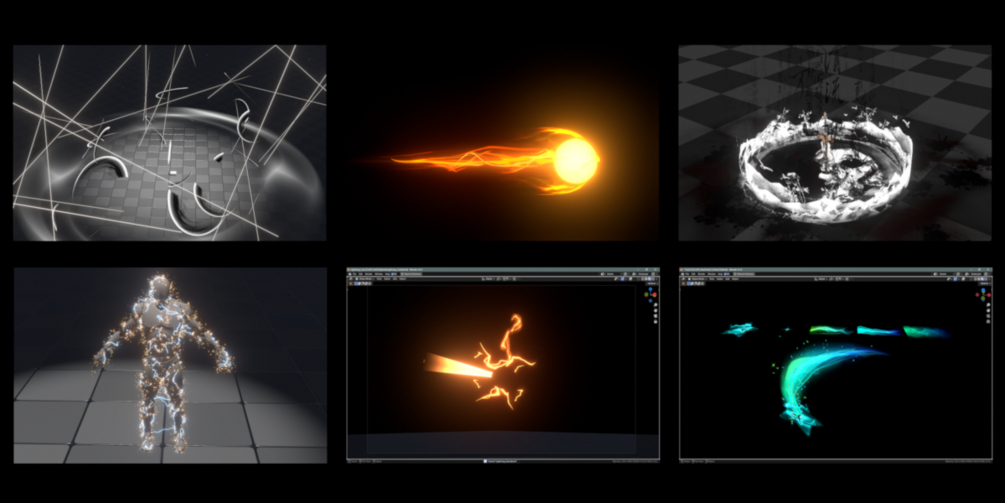
Task: Toggle camera view icon in orange lightning window
Action: click(656, 316)
